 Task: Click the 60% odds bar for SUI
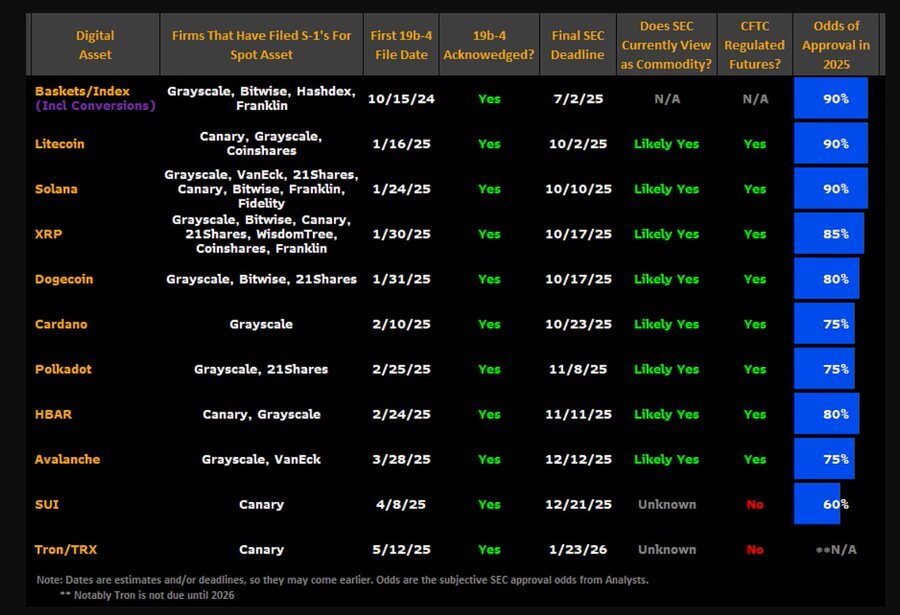(x=817, y=504)
